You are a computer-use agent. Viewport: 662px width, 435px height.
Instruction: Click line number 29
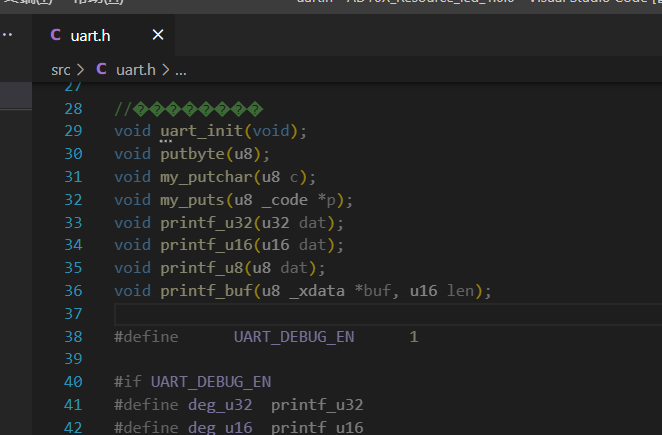point(73,131)
